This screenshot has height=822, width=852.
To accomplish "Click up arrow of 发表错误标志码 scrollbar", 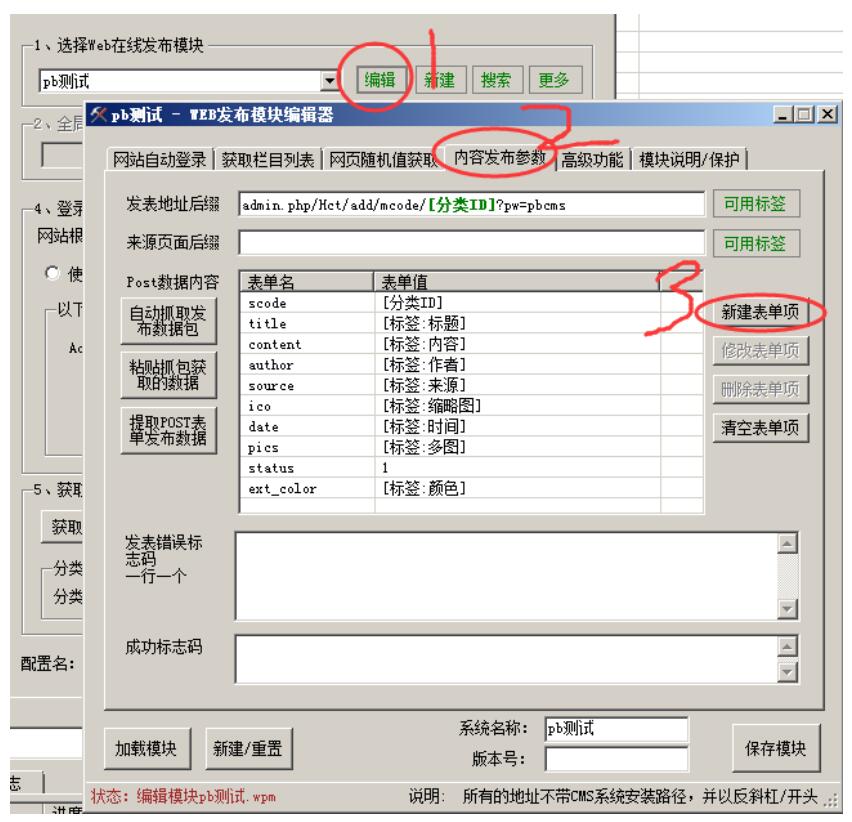I will (x=787, y=543).
